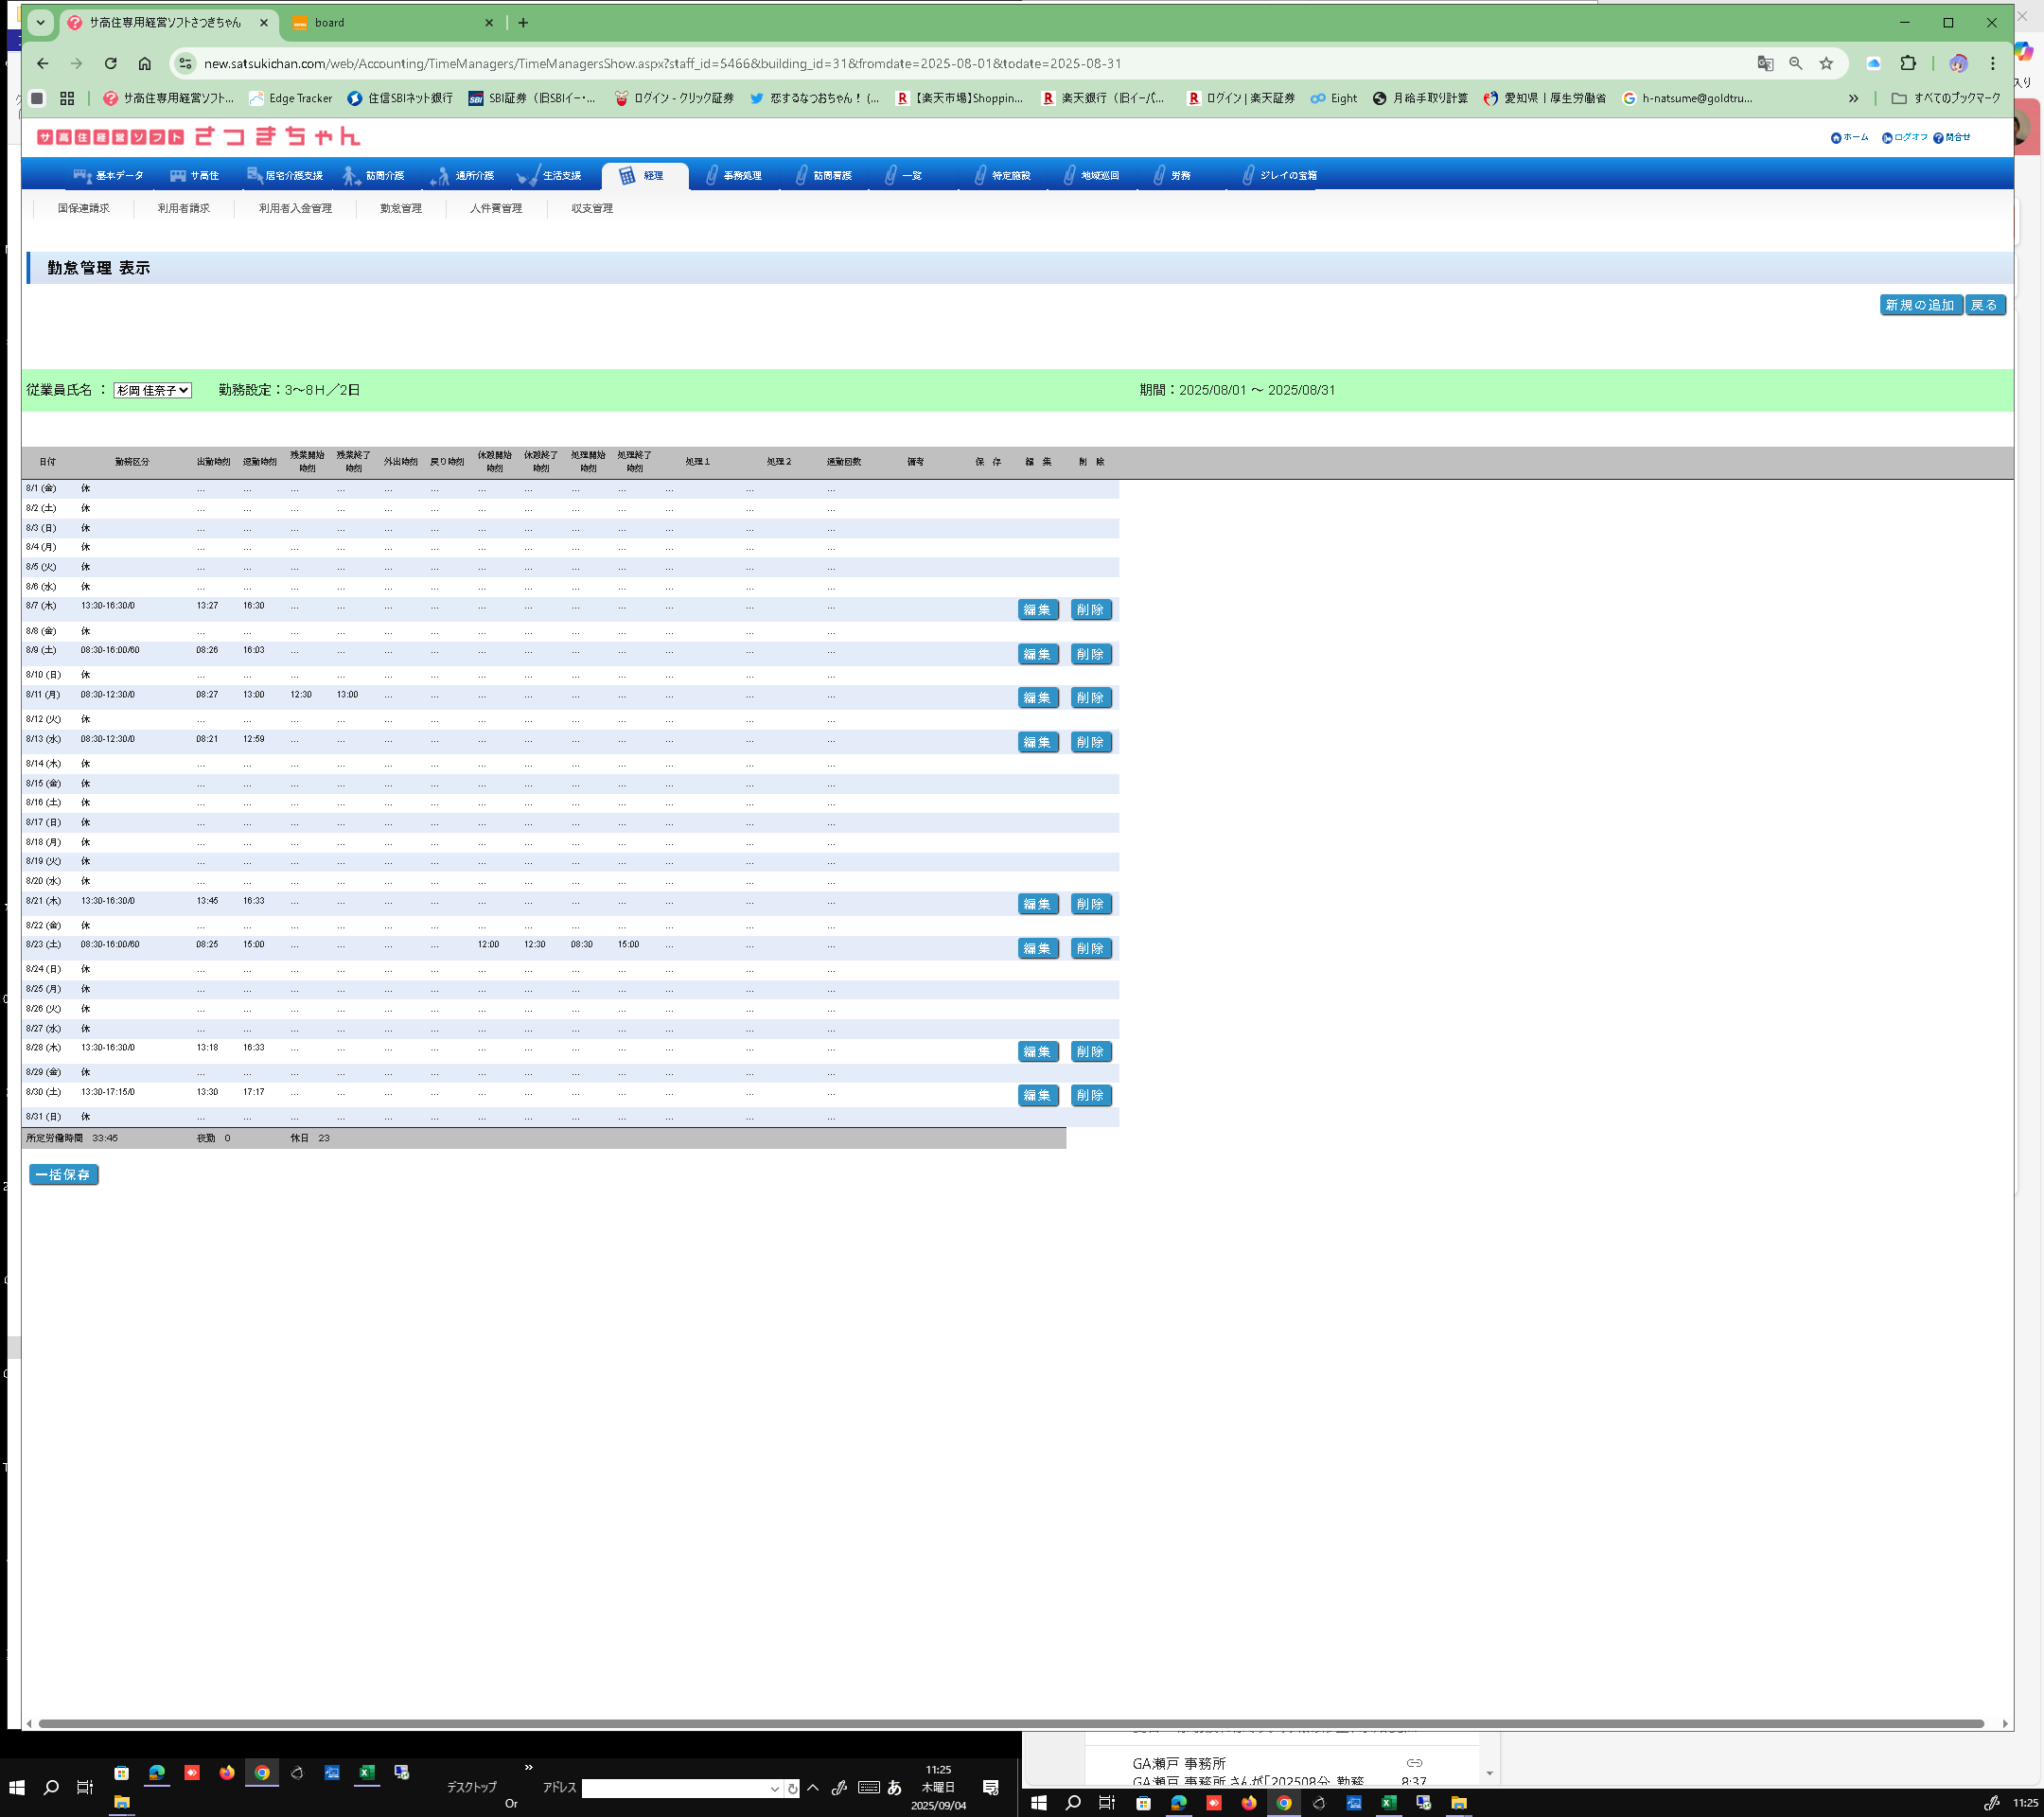
Task: Open the tab search dropdown arrow
Action: tap(40, 23)
